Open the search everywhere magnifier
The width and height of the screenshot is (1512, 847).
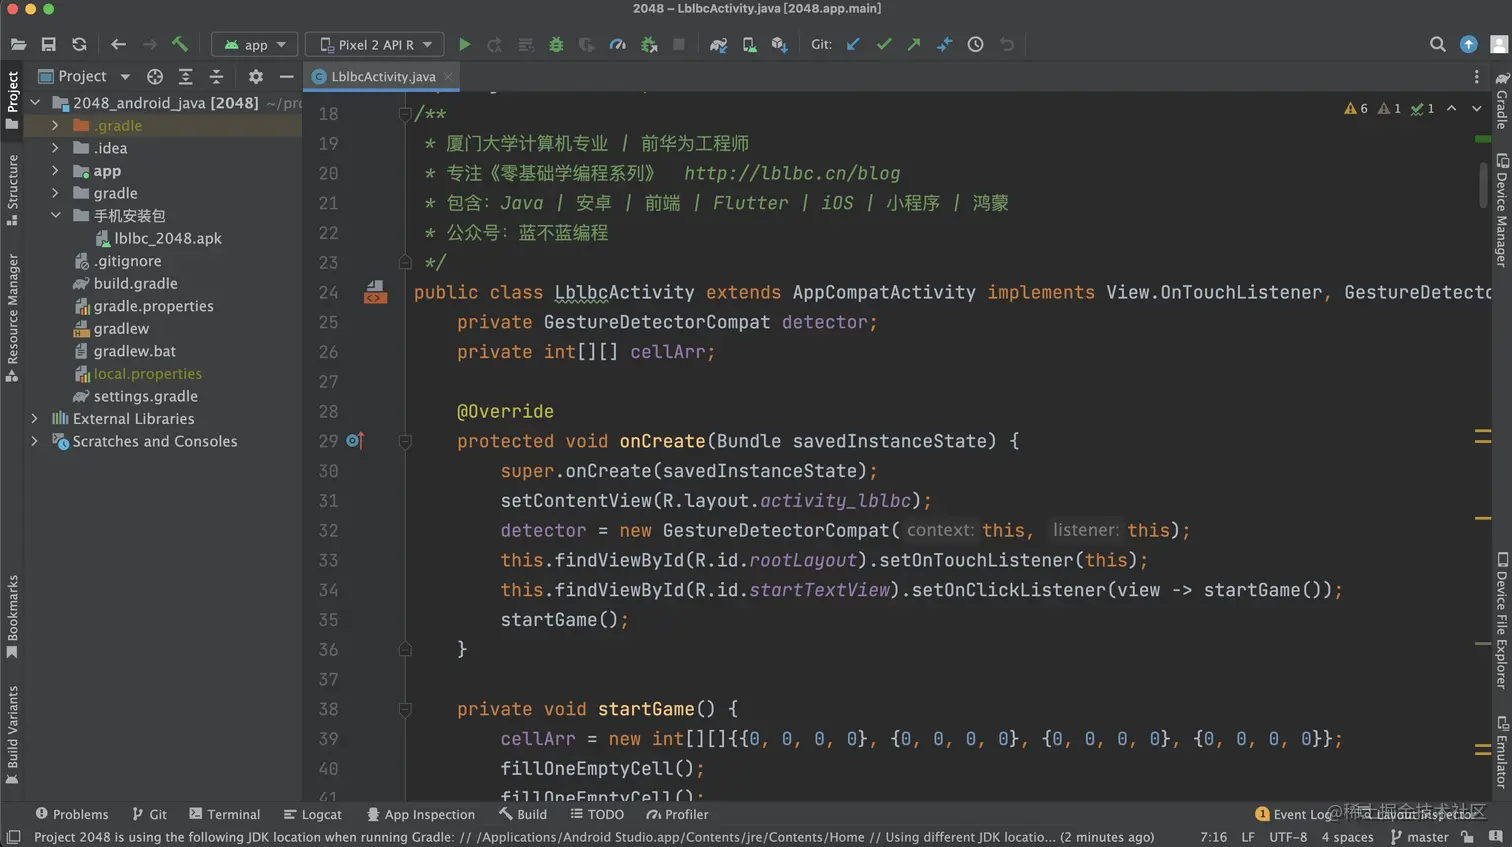[1437, 44]
